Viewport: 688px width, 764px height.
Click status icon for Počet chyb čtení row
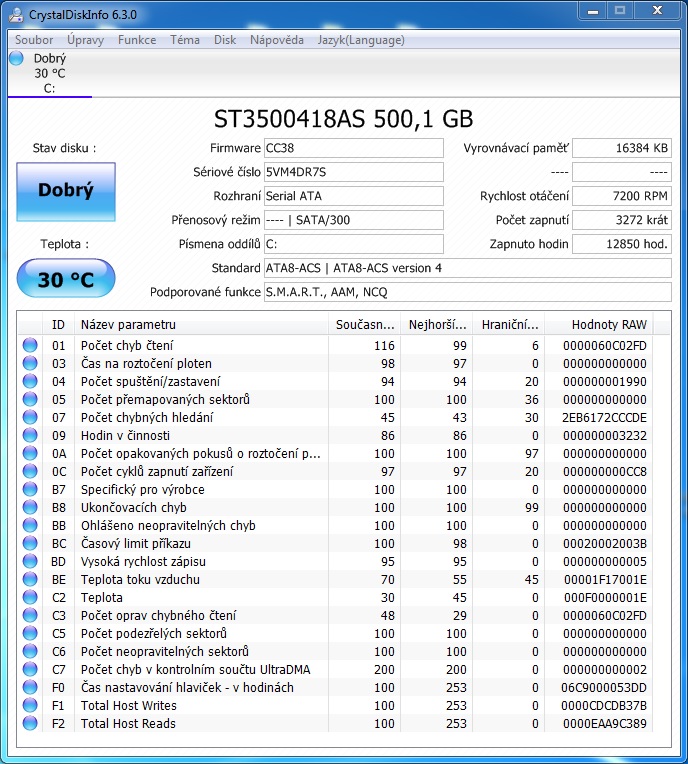[x=31, y=345]
